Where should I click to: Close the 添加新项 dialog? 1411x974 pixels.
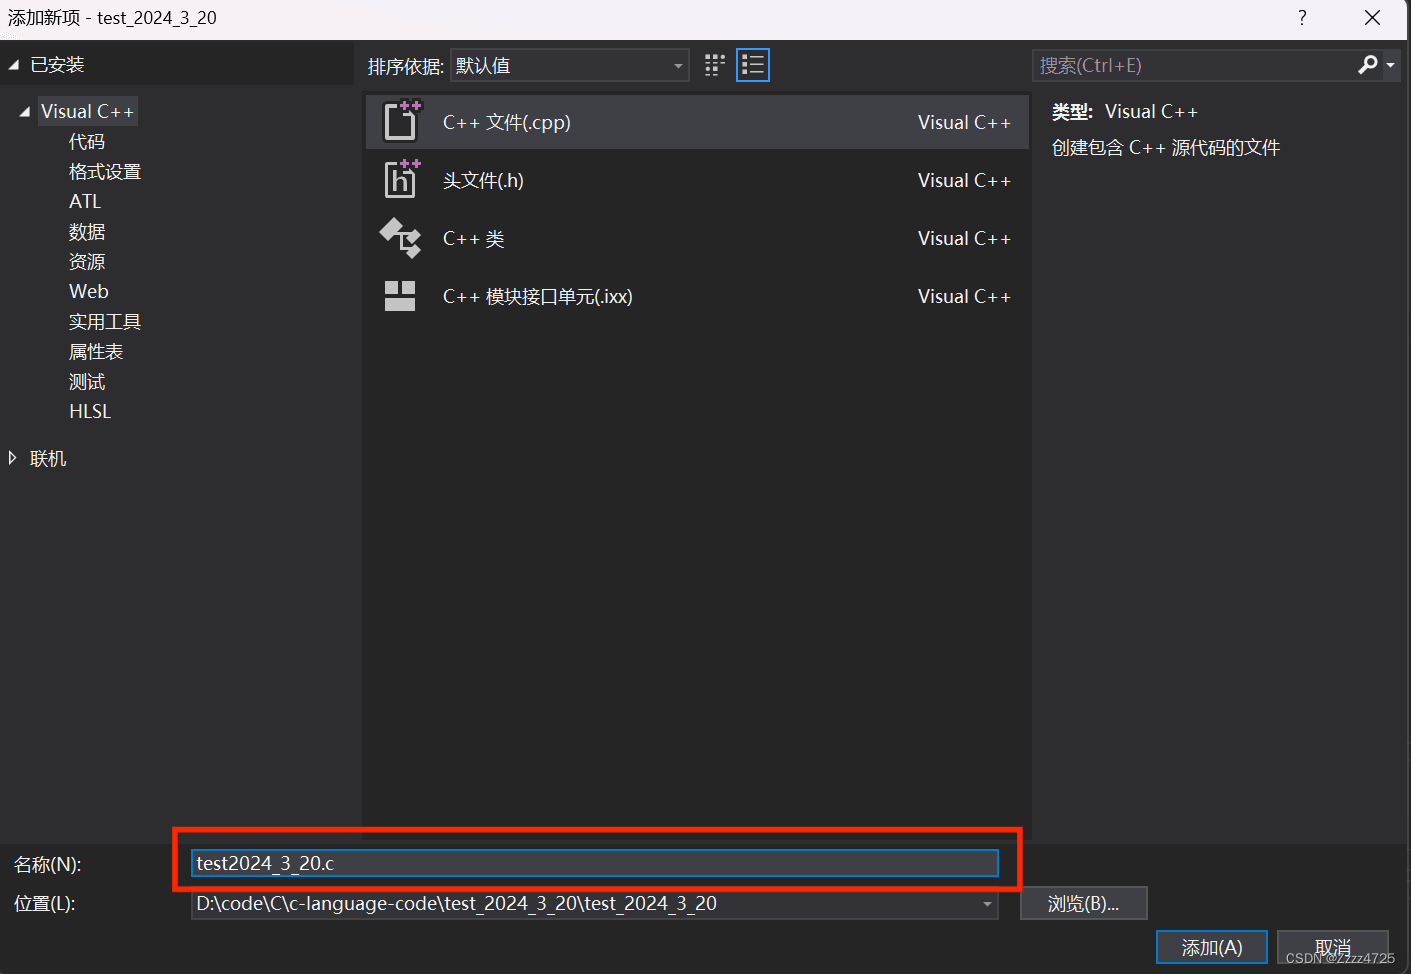point(1373,18)
